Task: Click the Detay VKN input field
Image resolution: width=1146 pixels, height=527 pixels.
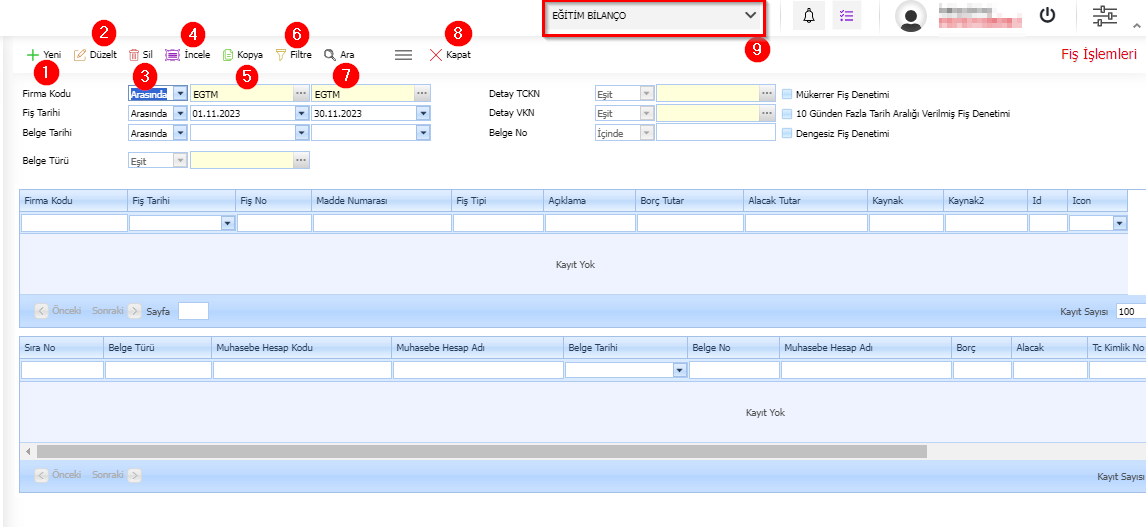Action: (x=707, y=113)
